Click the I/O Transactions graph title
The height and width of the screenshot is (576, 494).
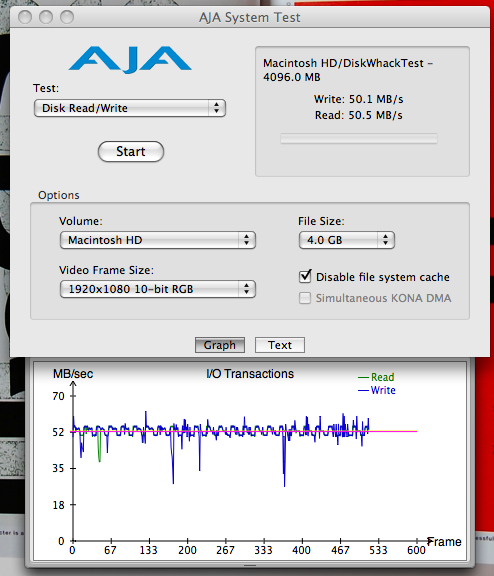point(250,374)
